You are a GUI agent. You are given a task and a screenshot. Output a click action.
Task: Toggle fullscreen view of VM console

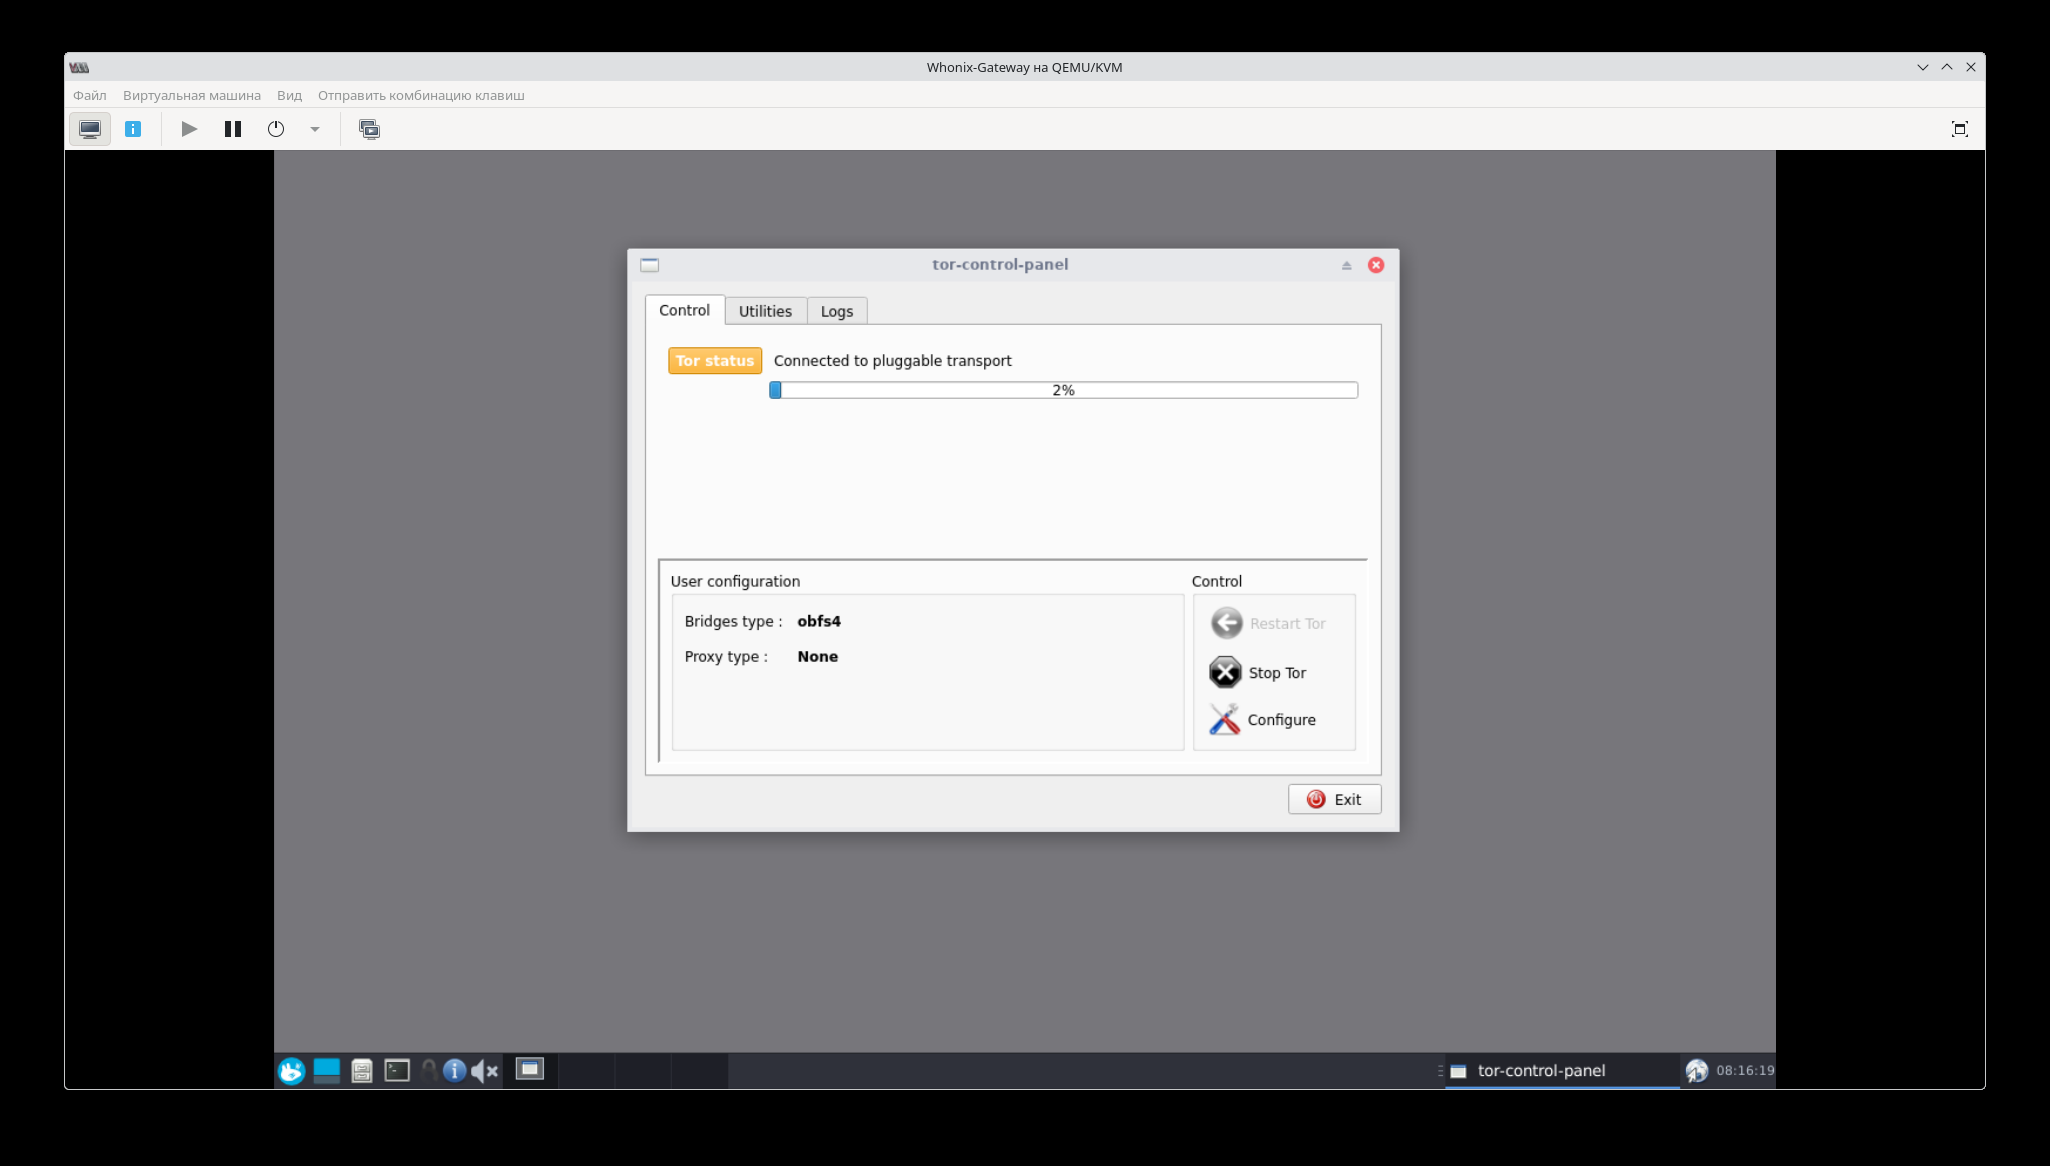pyautogui.click(x=1959, y=129)
